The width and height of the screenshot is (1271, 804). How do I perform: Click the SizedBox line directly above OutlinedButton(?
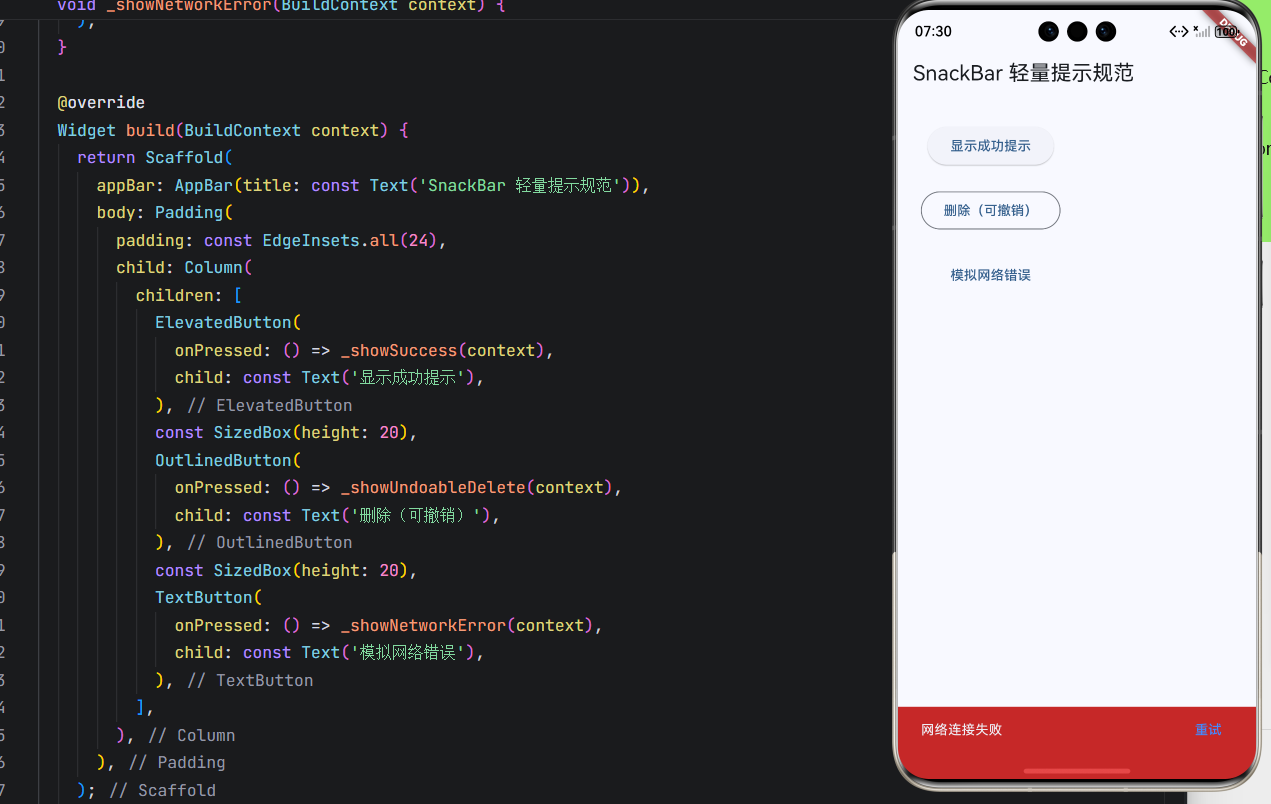coord(286,433)
